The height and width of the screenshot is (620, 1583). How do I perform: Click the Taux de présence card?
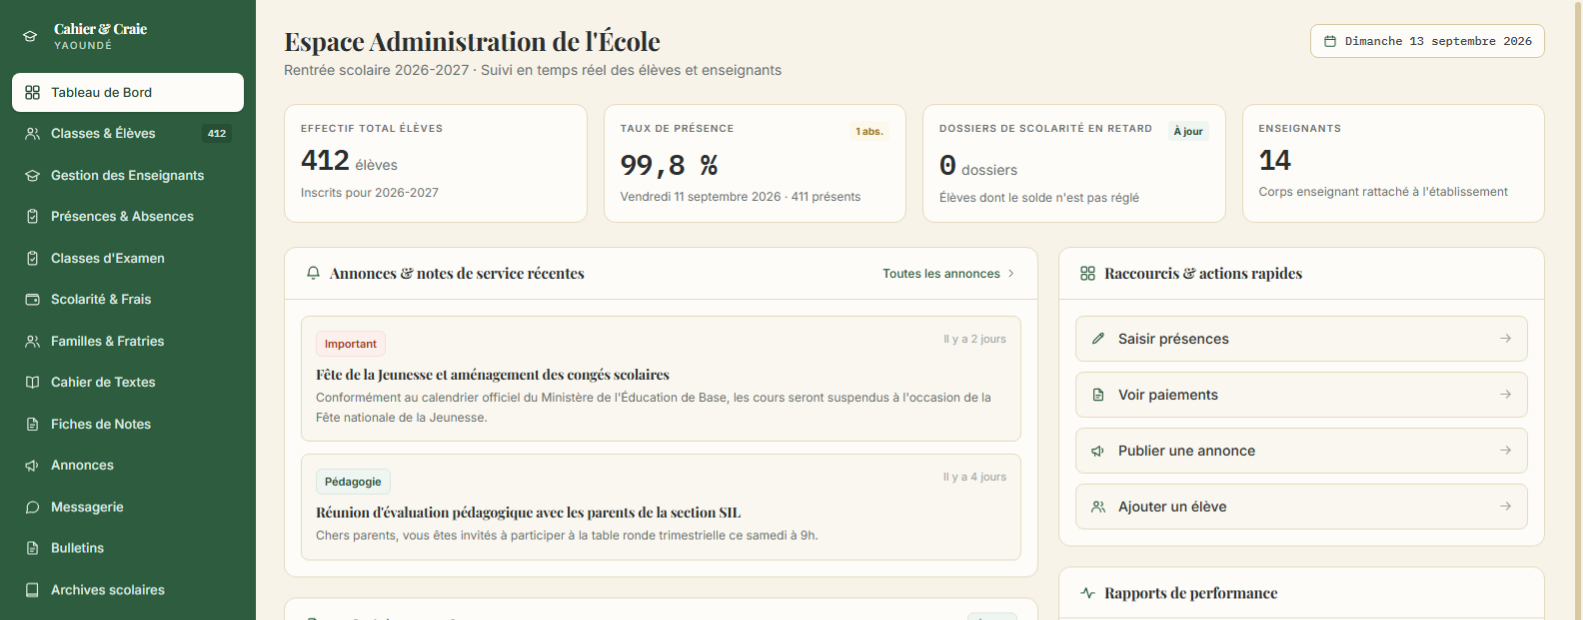click(754, 163)
